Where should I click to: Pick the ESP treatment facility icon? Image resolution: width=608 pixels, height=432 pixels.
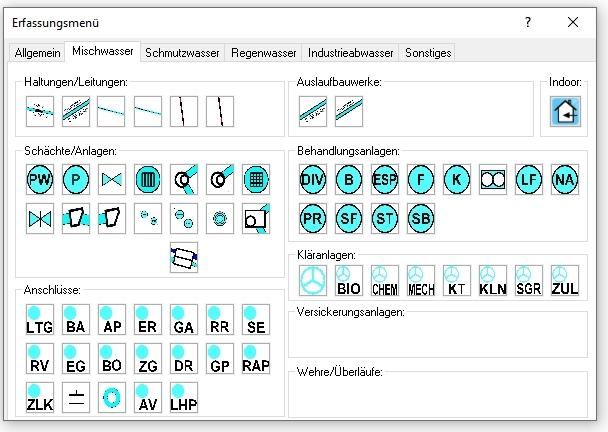point(385,179)
